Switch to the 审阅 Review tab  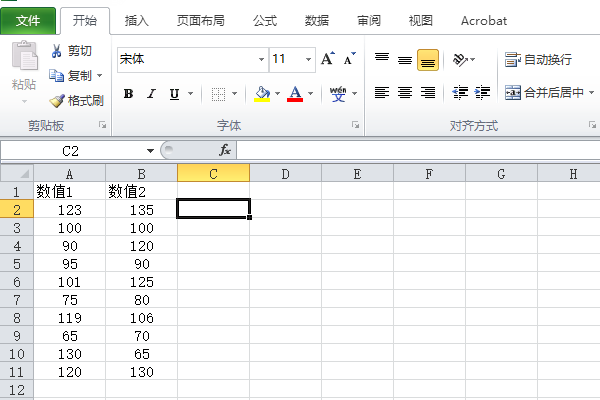pos(369,21)
